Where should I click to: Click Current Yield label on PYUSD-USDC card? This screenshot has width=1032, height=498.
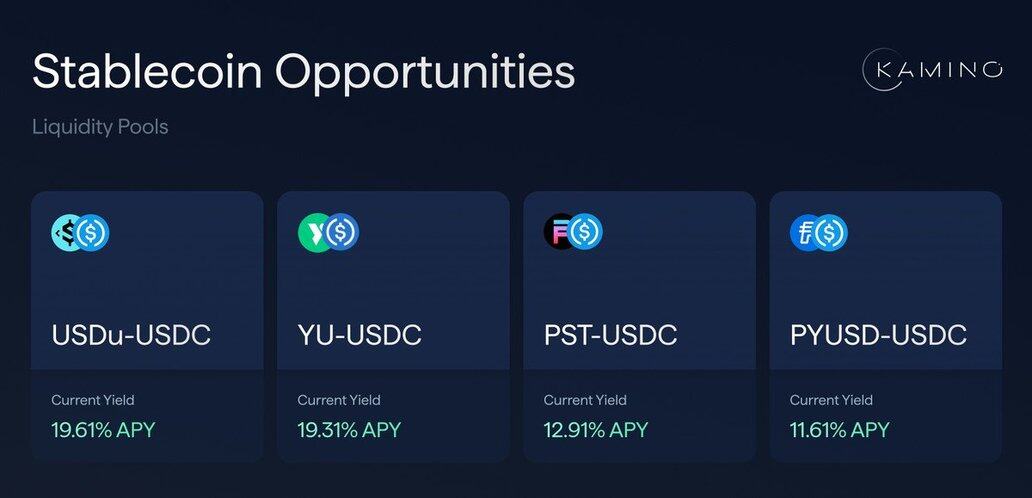pos(831,400)
